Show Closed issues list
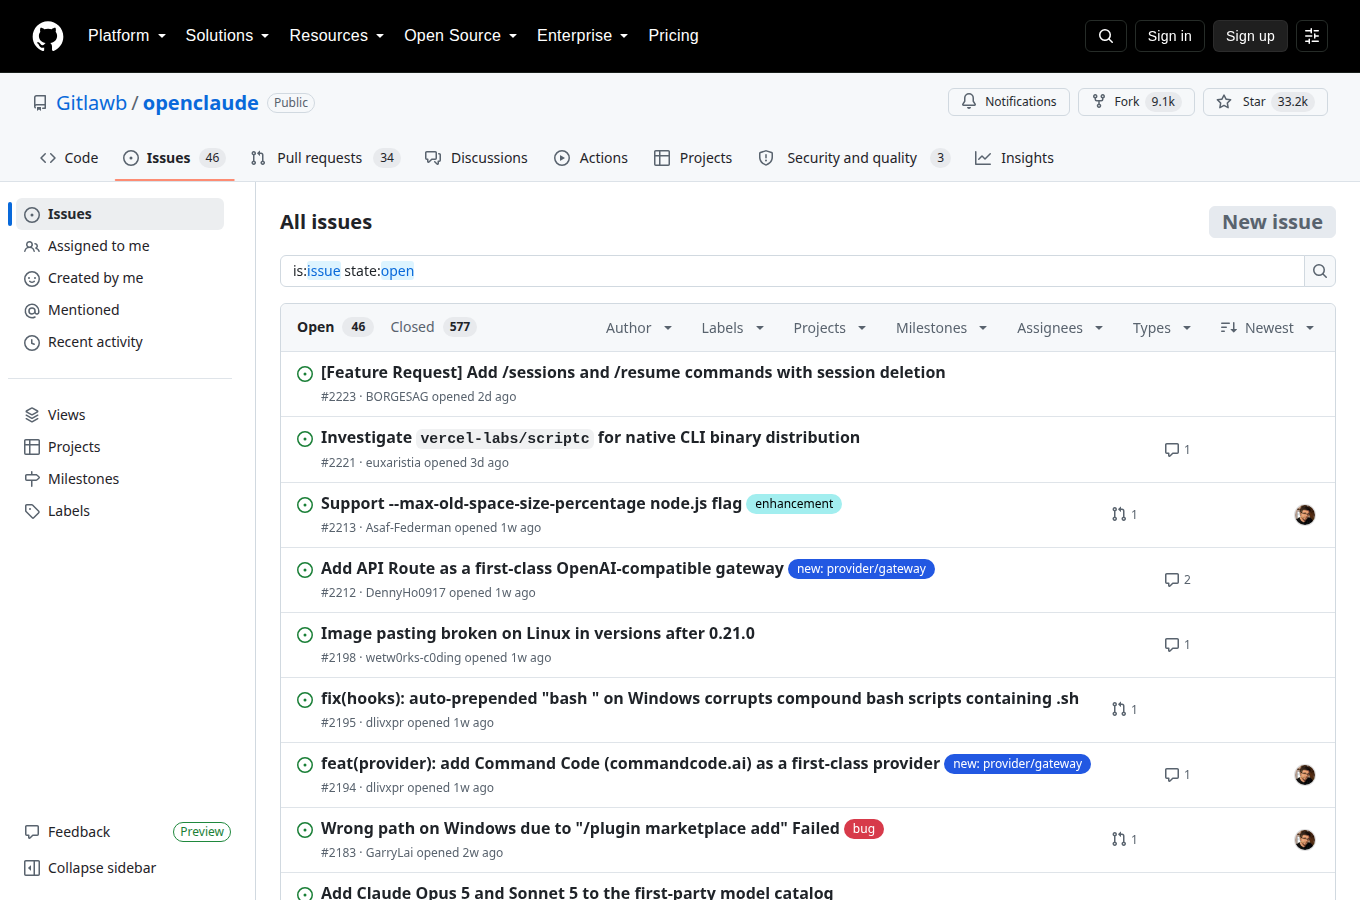 click(x=433, y=327)
